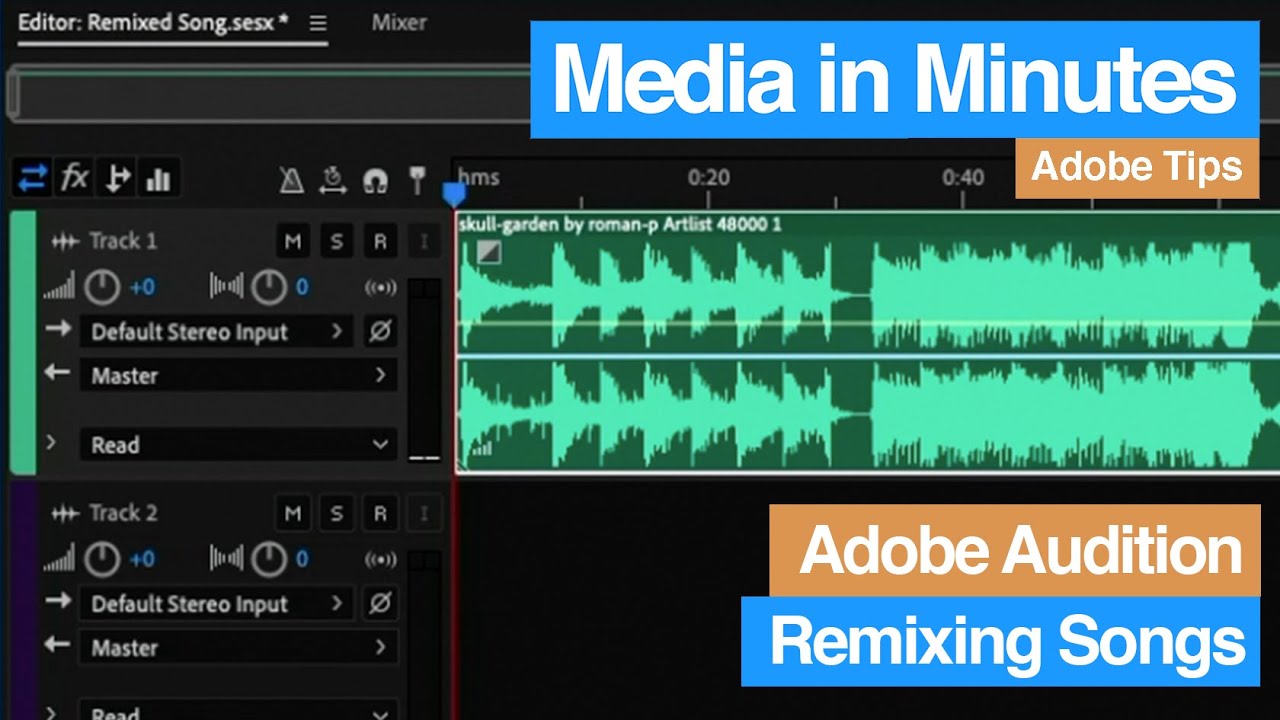Select the Editor: Remixed Song.sesx tab
Screen dimensions: 1280x720
click(154, 22)
